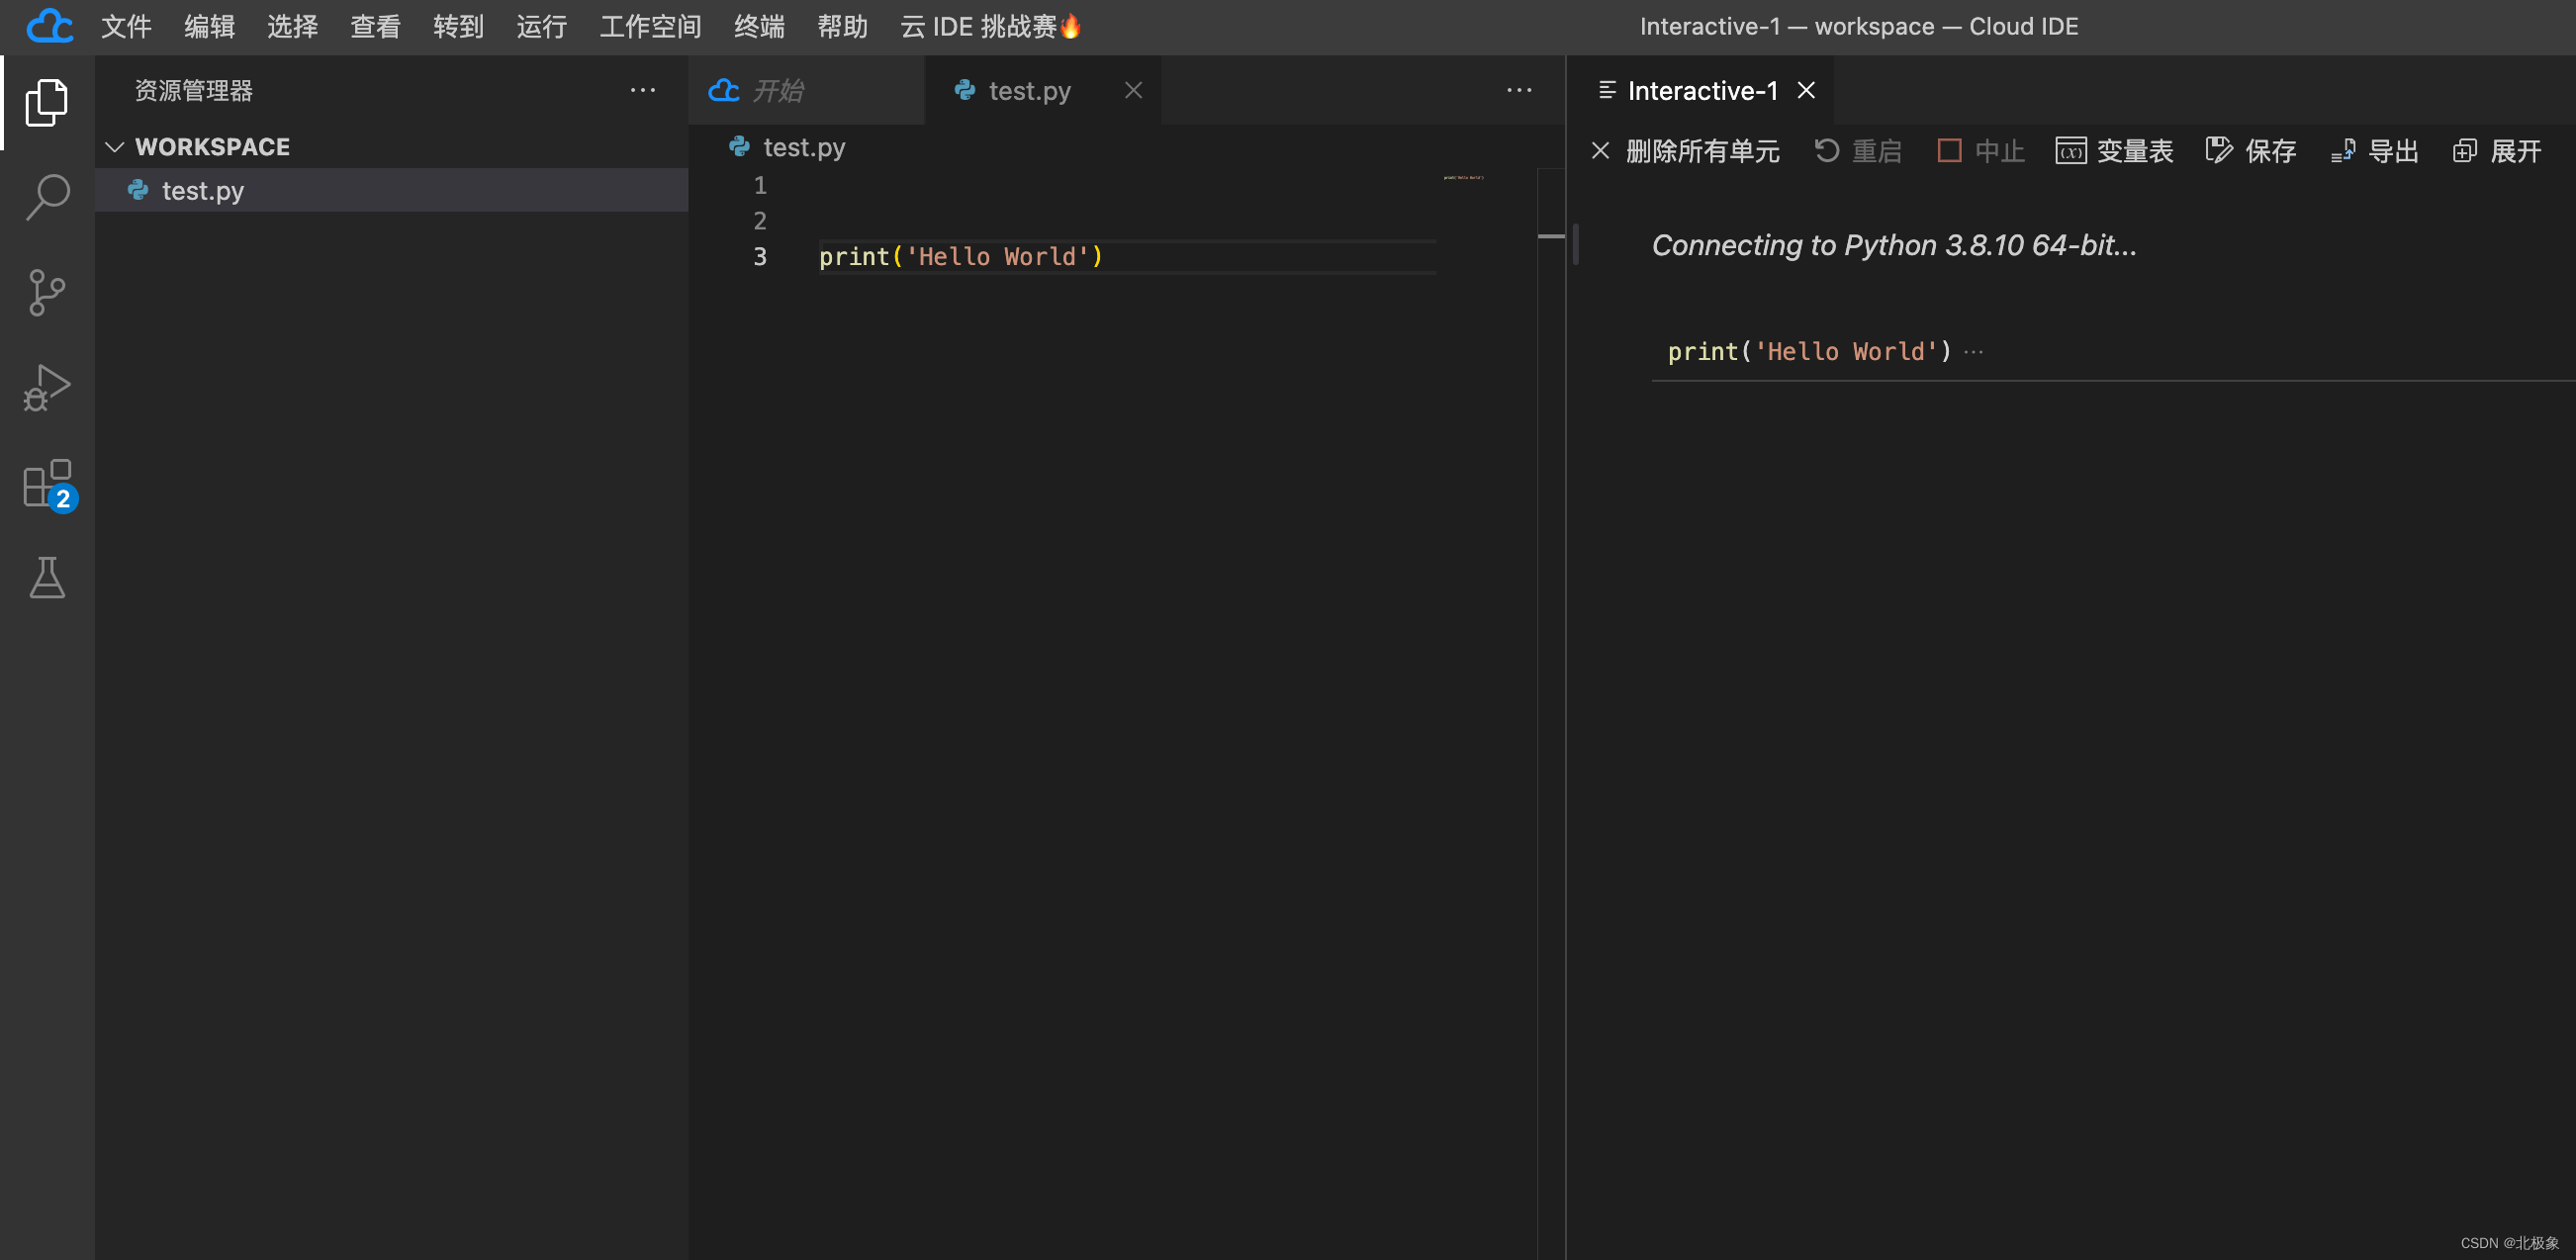Open the 查看 menu
This screenshot has width=2576, height=1260.
click(375, 26)
